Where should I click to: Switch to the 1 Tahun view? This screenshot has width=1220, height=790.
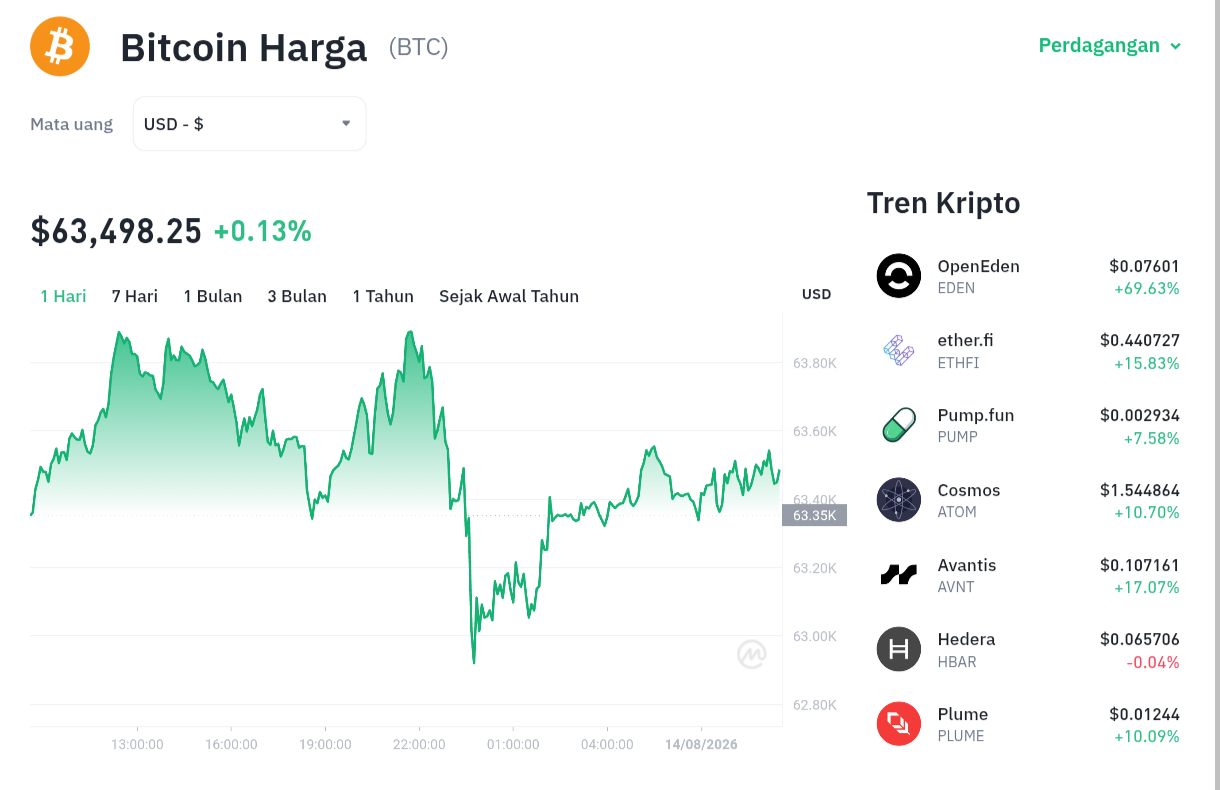[x=383, y=296]
